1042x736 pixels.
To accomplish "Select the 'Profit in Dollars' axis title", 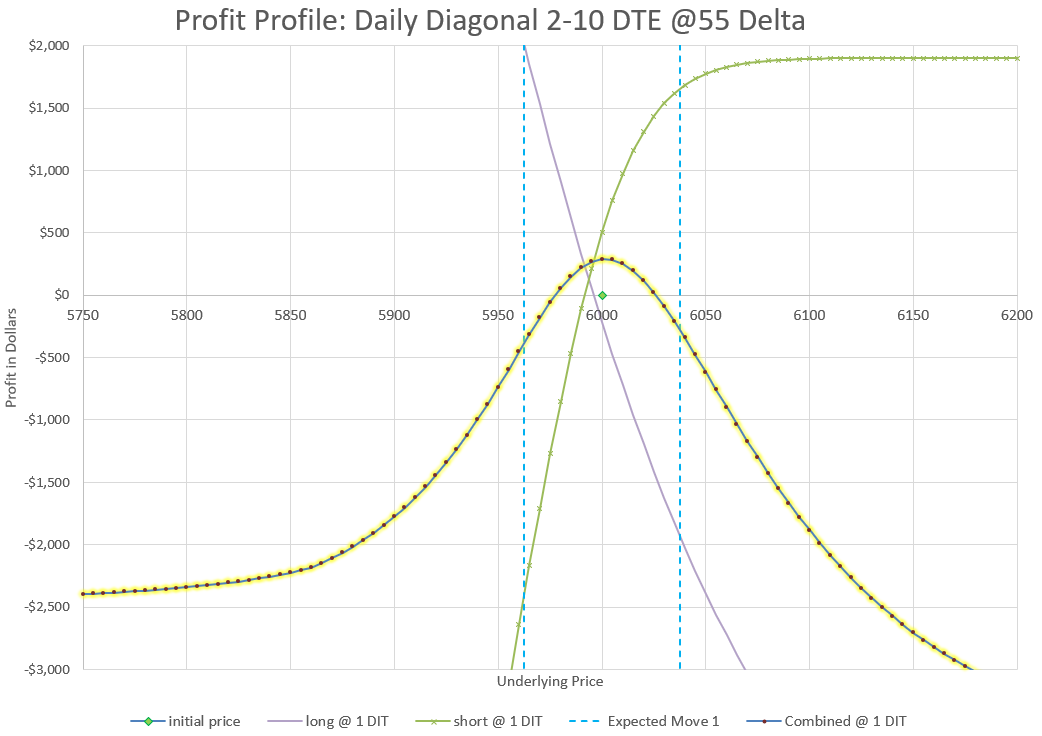I will click(x=11, y=358).
